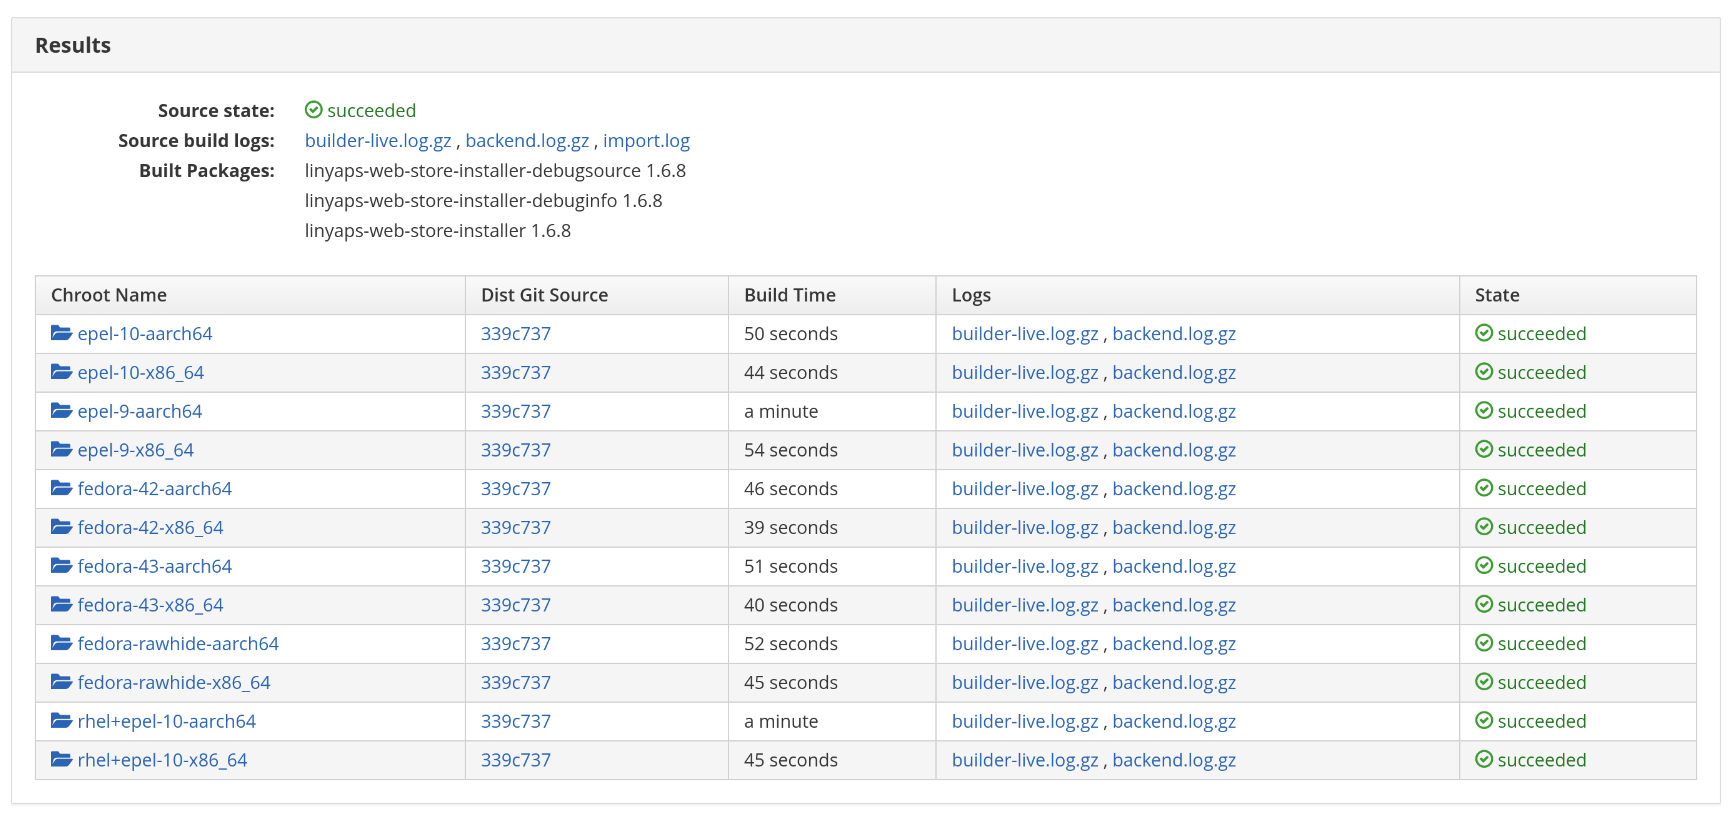Viewport: 1734px width, 817px height.
Task: Open the source builder-live.log.gz link
Action: click(x=378, y=141)
